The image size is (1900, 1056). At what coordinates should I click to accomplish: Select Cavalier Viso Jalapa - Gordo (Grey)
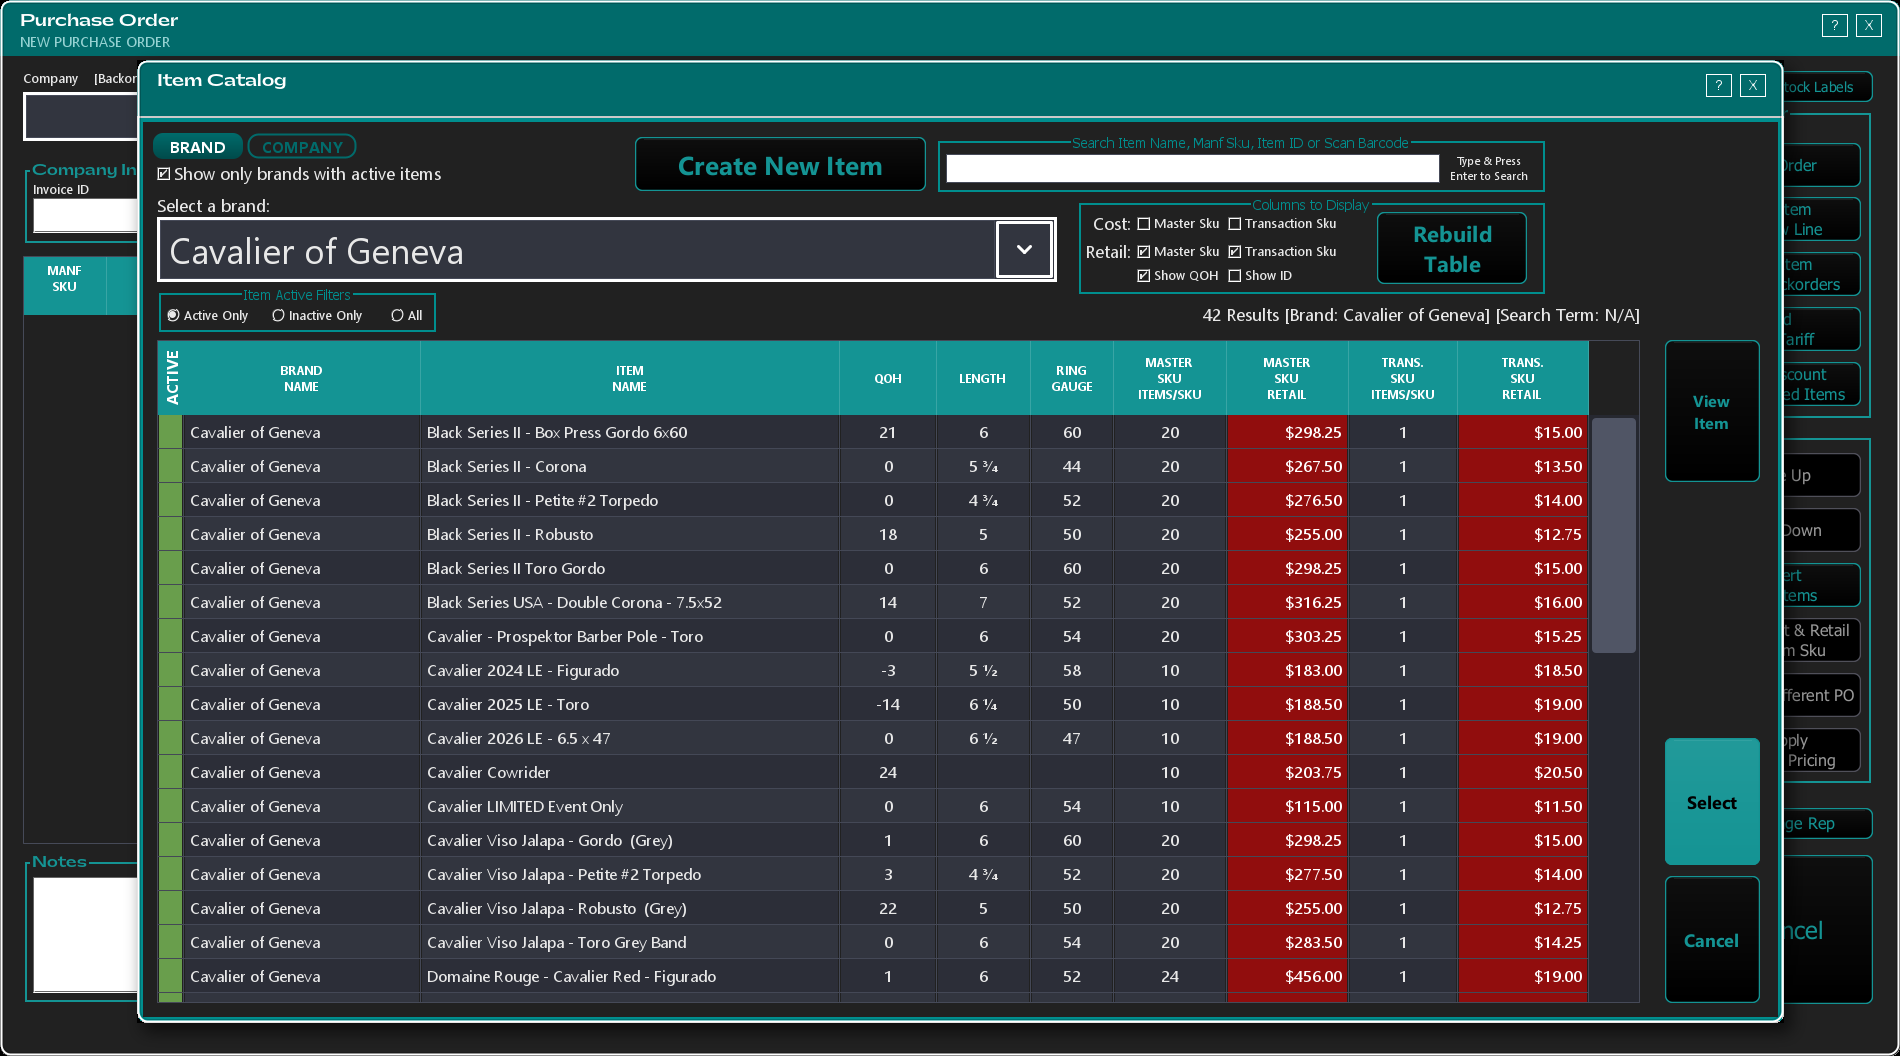coord(873,840)
